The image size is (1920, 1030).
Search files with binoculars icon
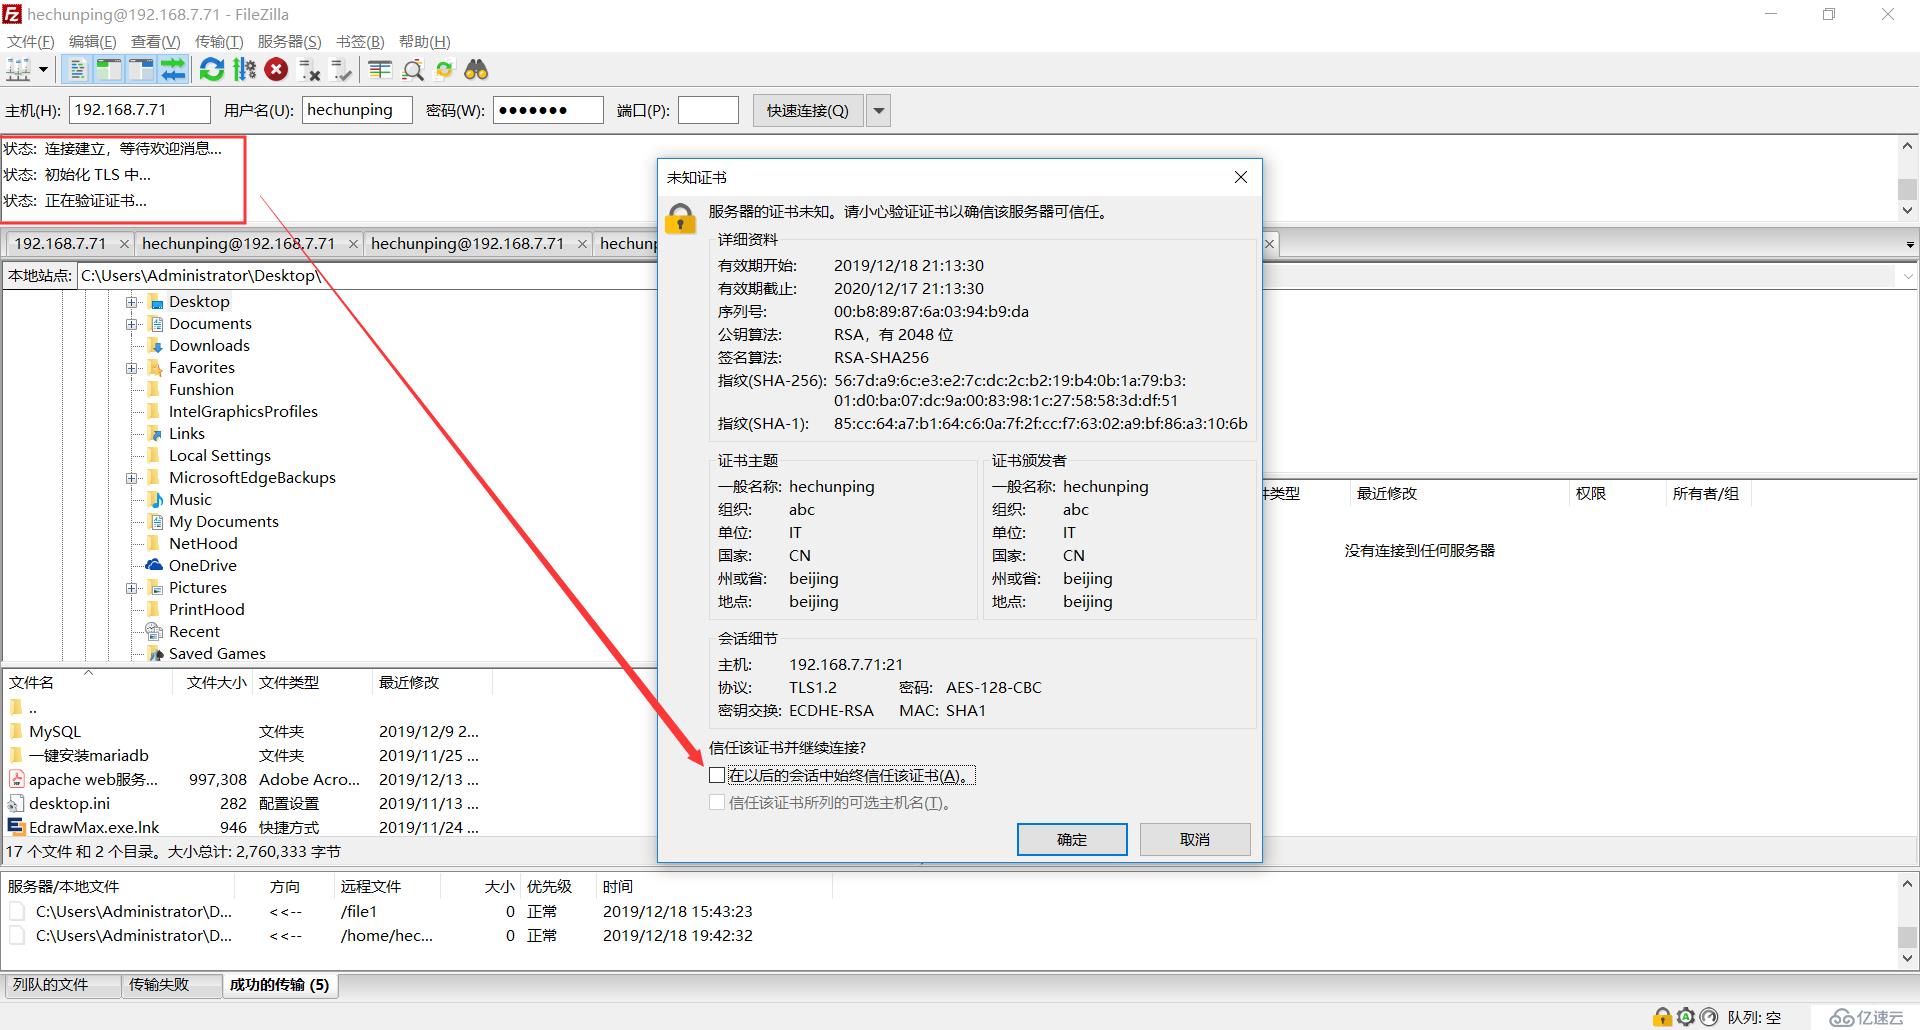coord(476,70)
